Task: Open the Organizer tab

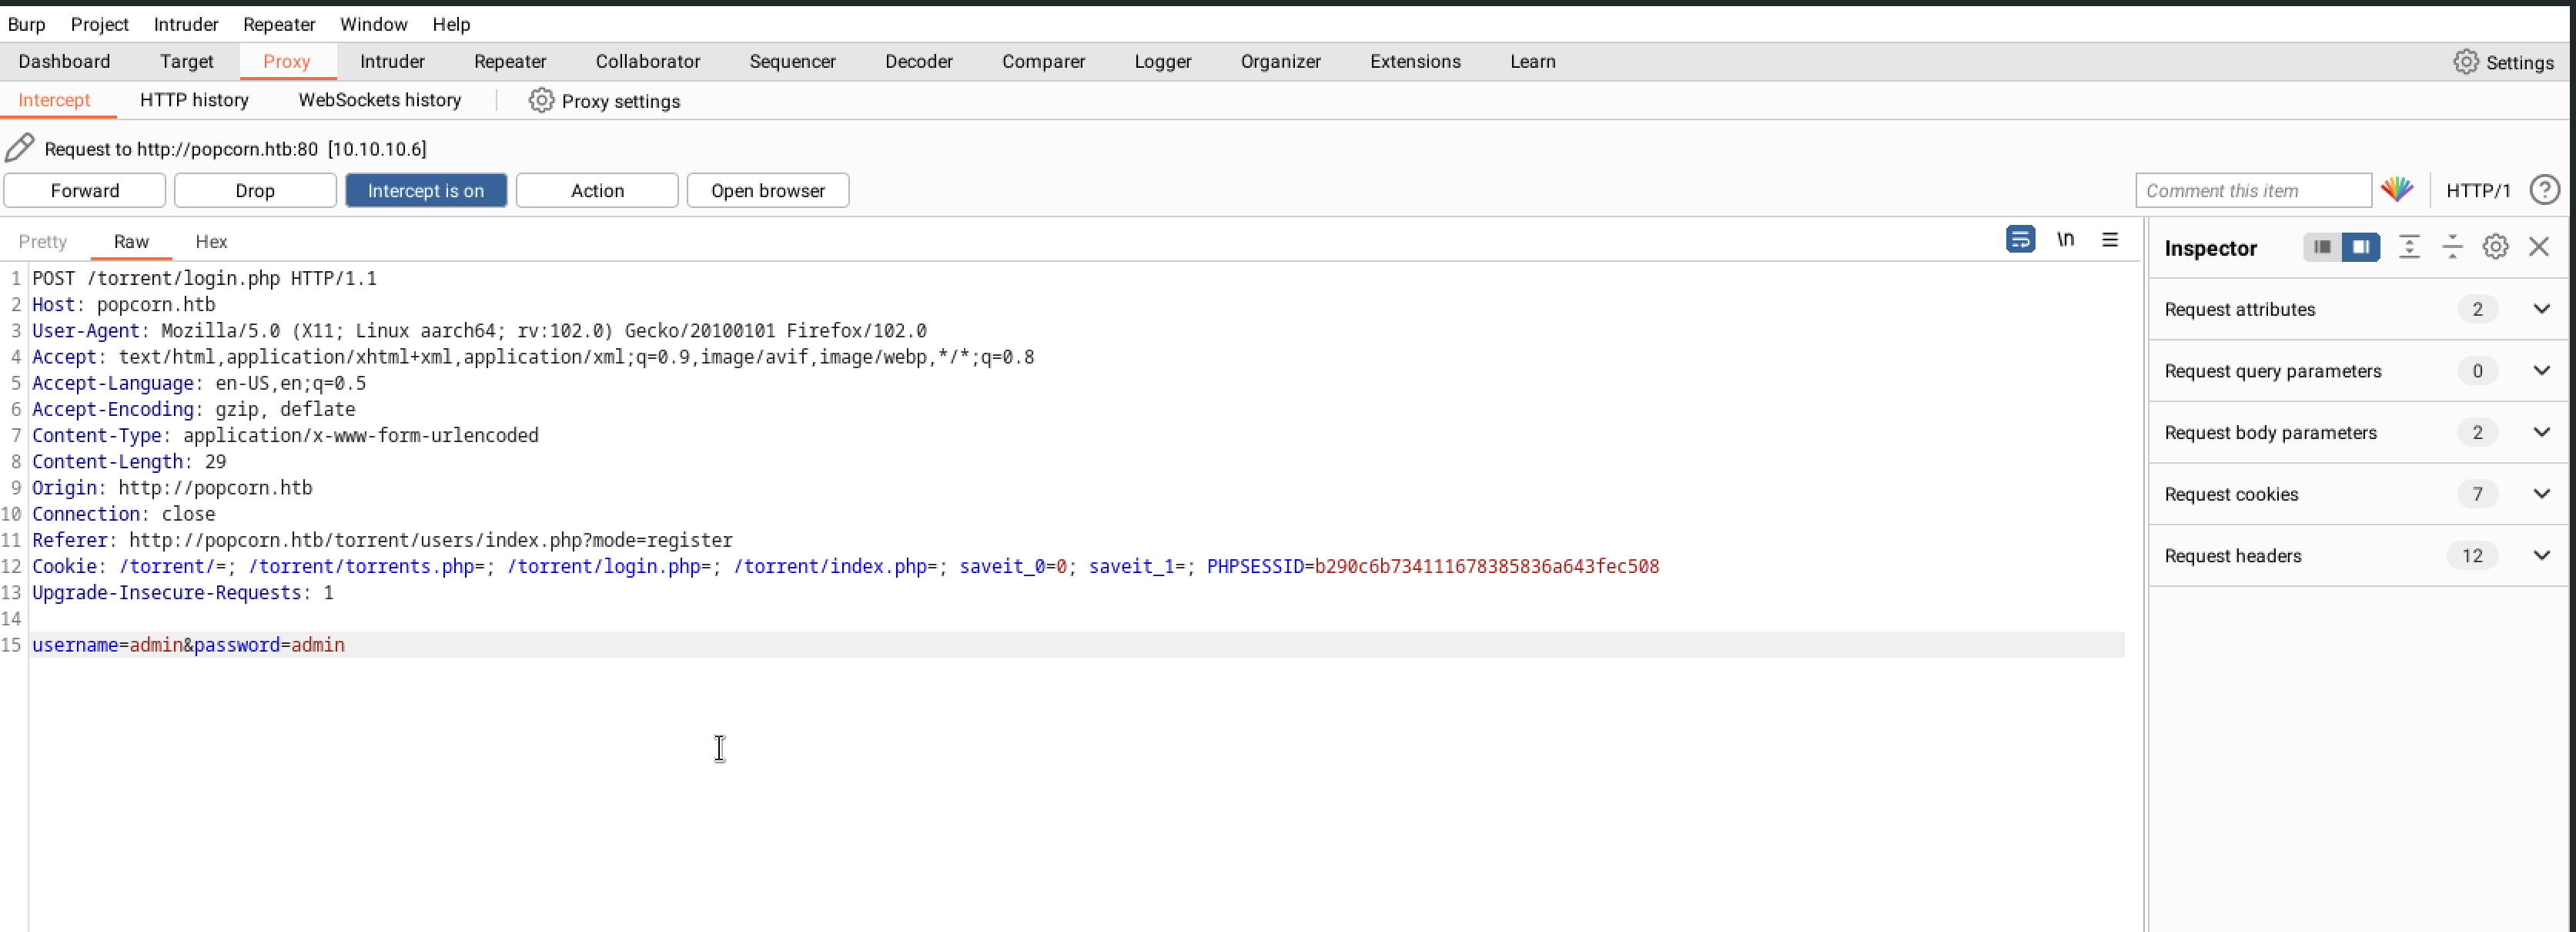Action: pos(1281,61)
